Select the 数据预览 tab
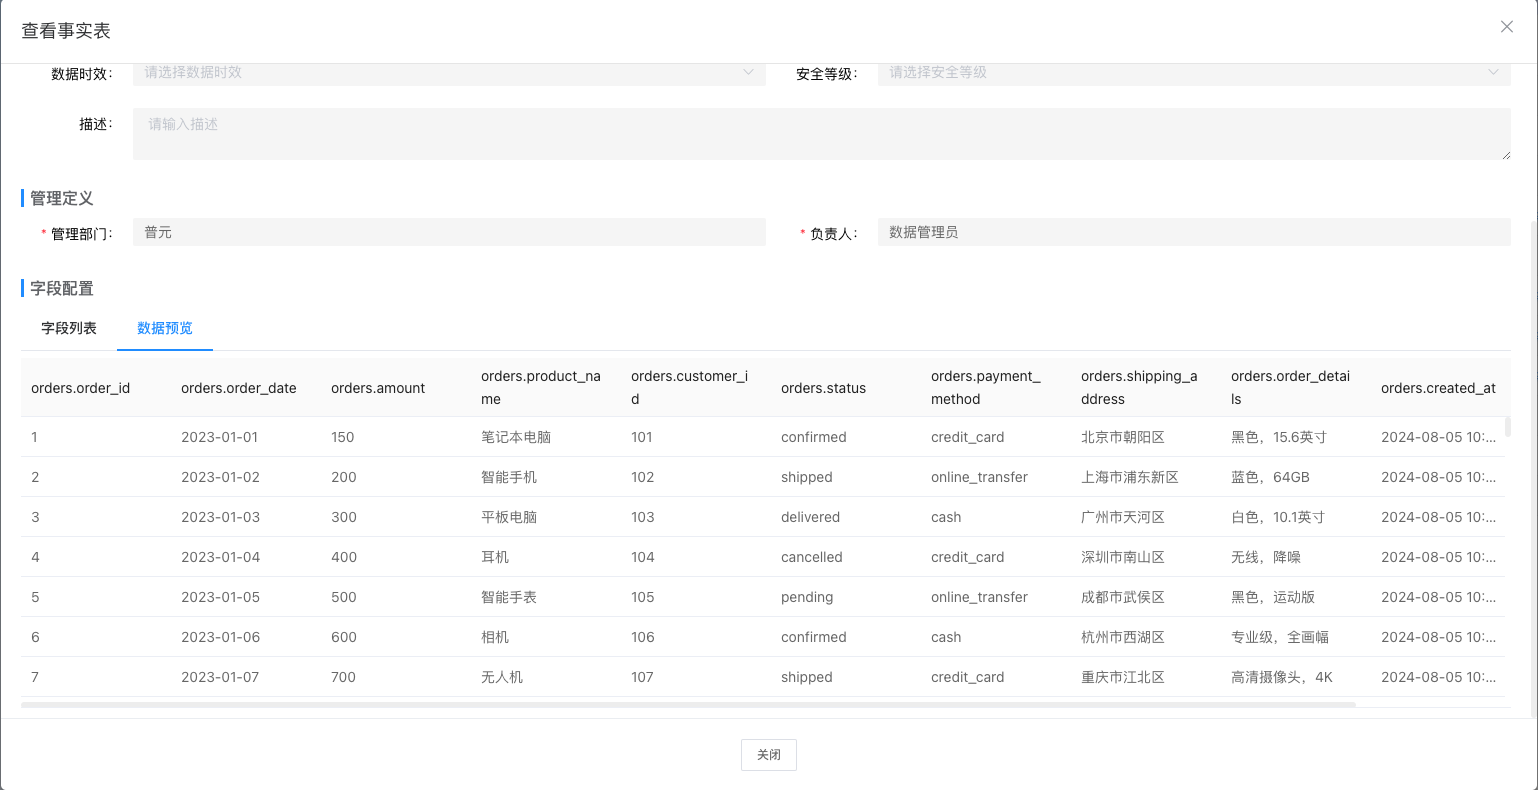 [165, 328]
